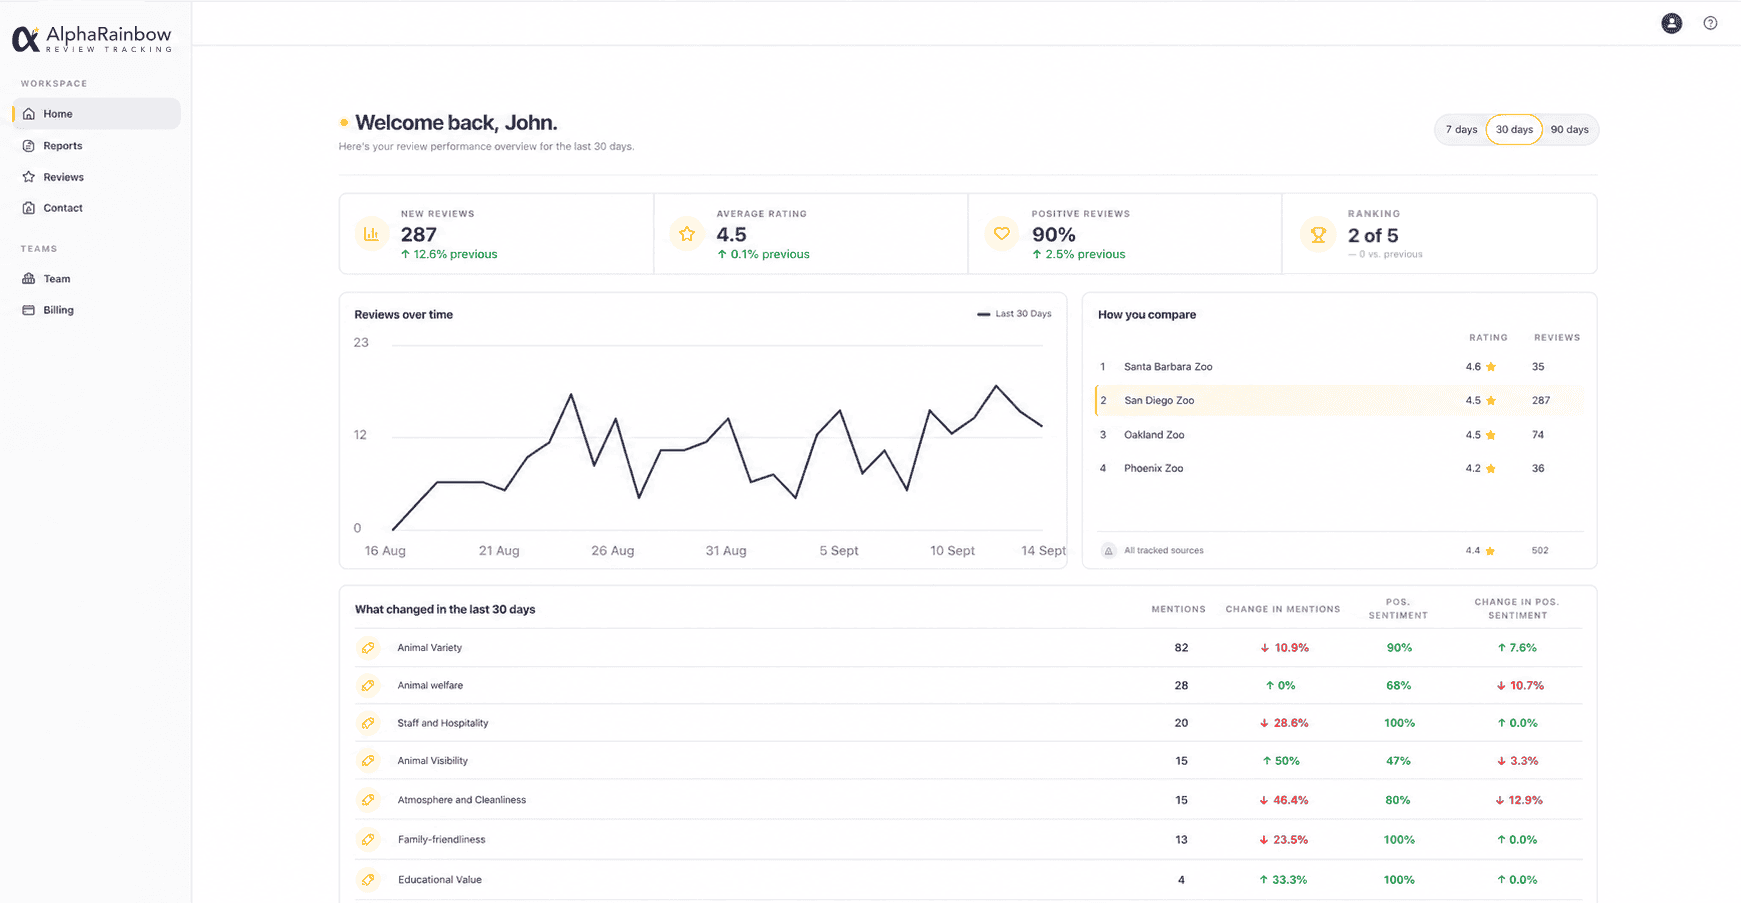
Task: Click the Family-friendliness topic name
Action: (442, 840)
